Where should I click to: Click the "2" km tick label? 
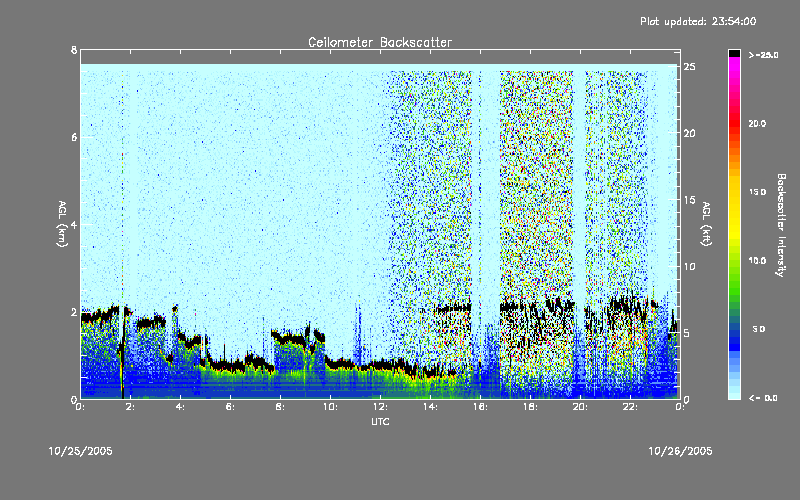74,312
